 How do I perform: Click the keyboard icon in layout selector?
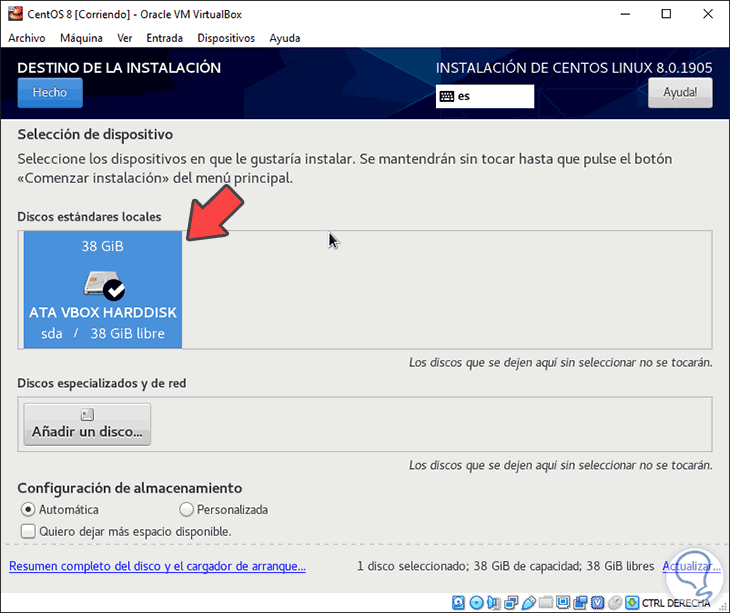pos(446,96)
